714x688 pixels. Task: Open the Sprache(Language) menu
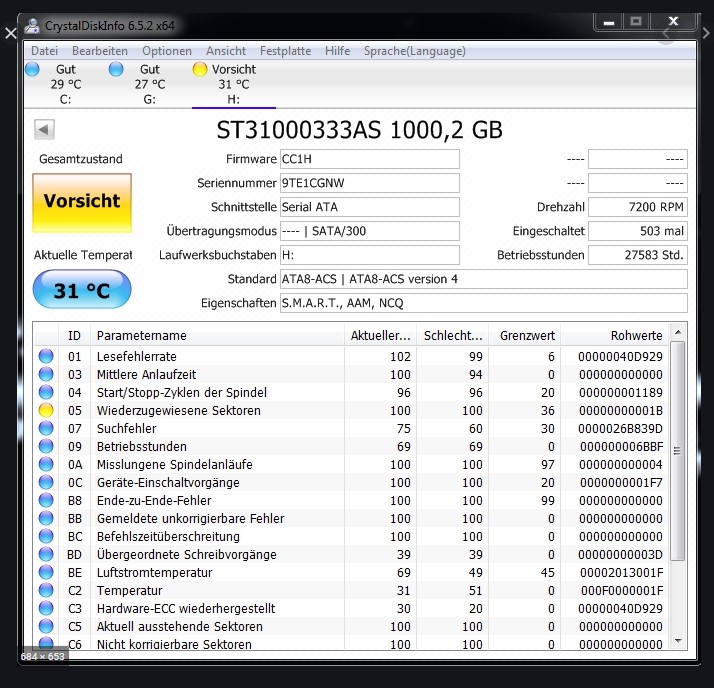point(414,51)
